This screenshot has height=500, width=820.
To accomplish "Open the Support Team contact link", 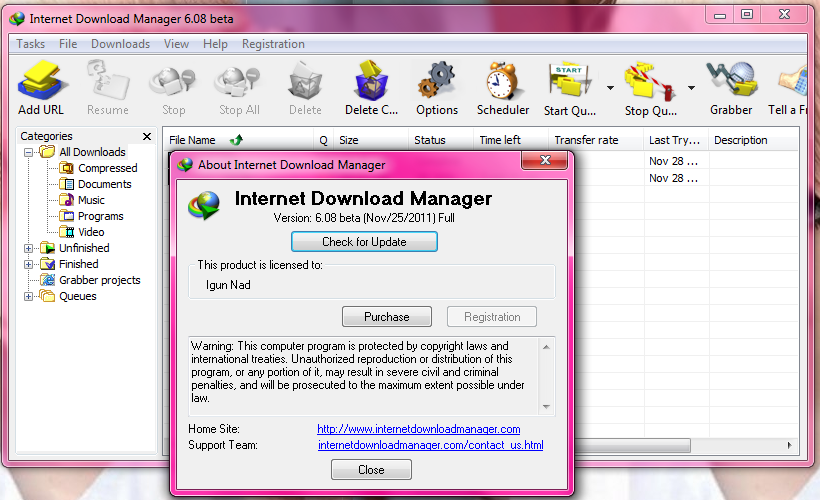I will [x=430, y=446].
